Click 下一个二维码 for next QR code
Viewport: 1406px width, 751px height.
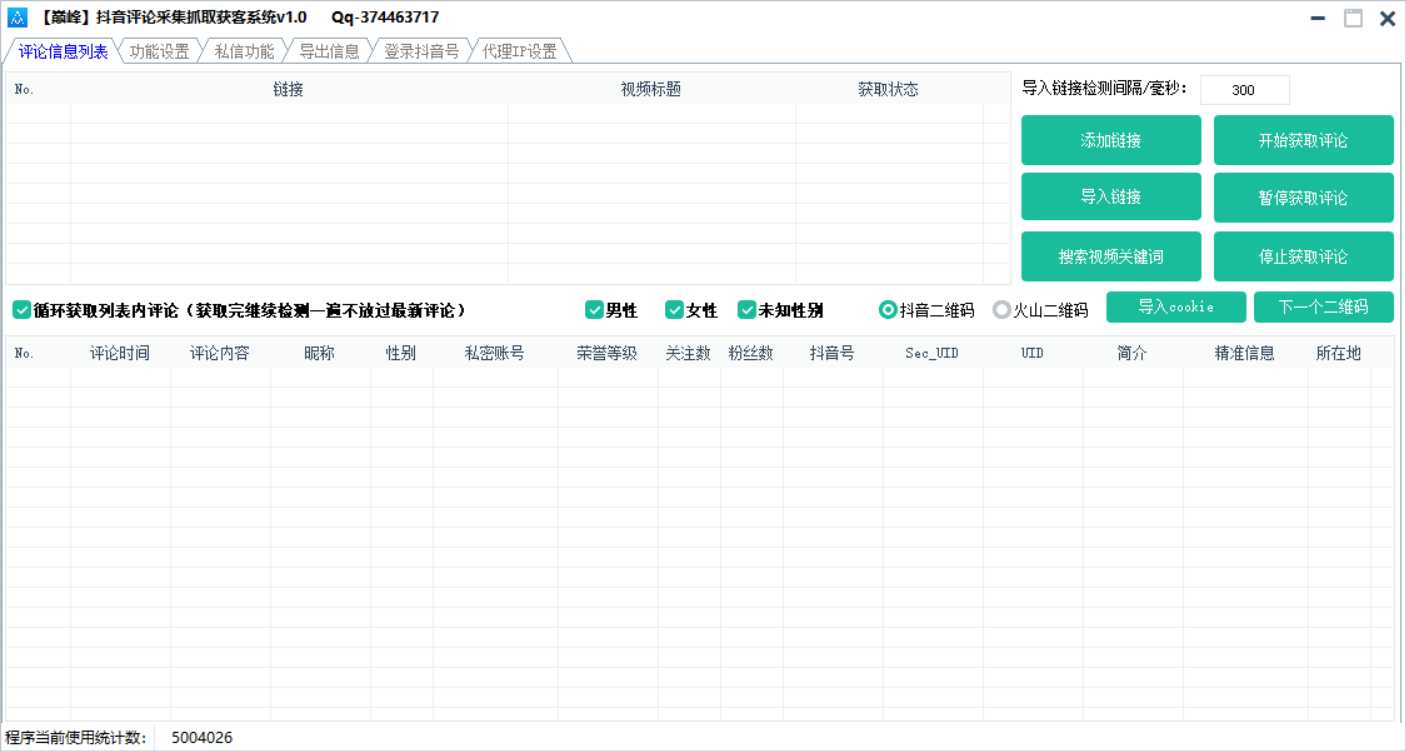1324,307
